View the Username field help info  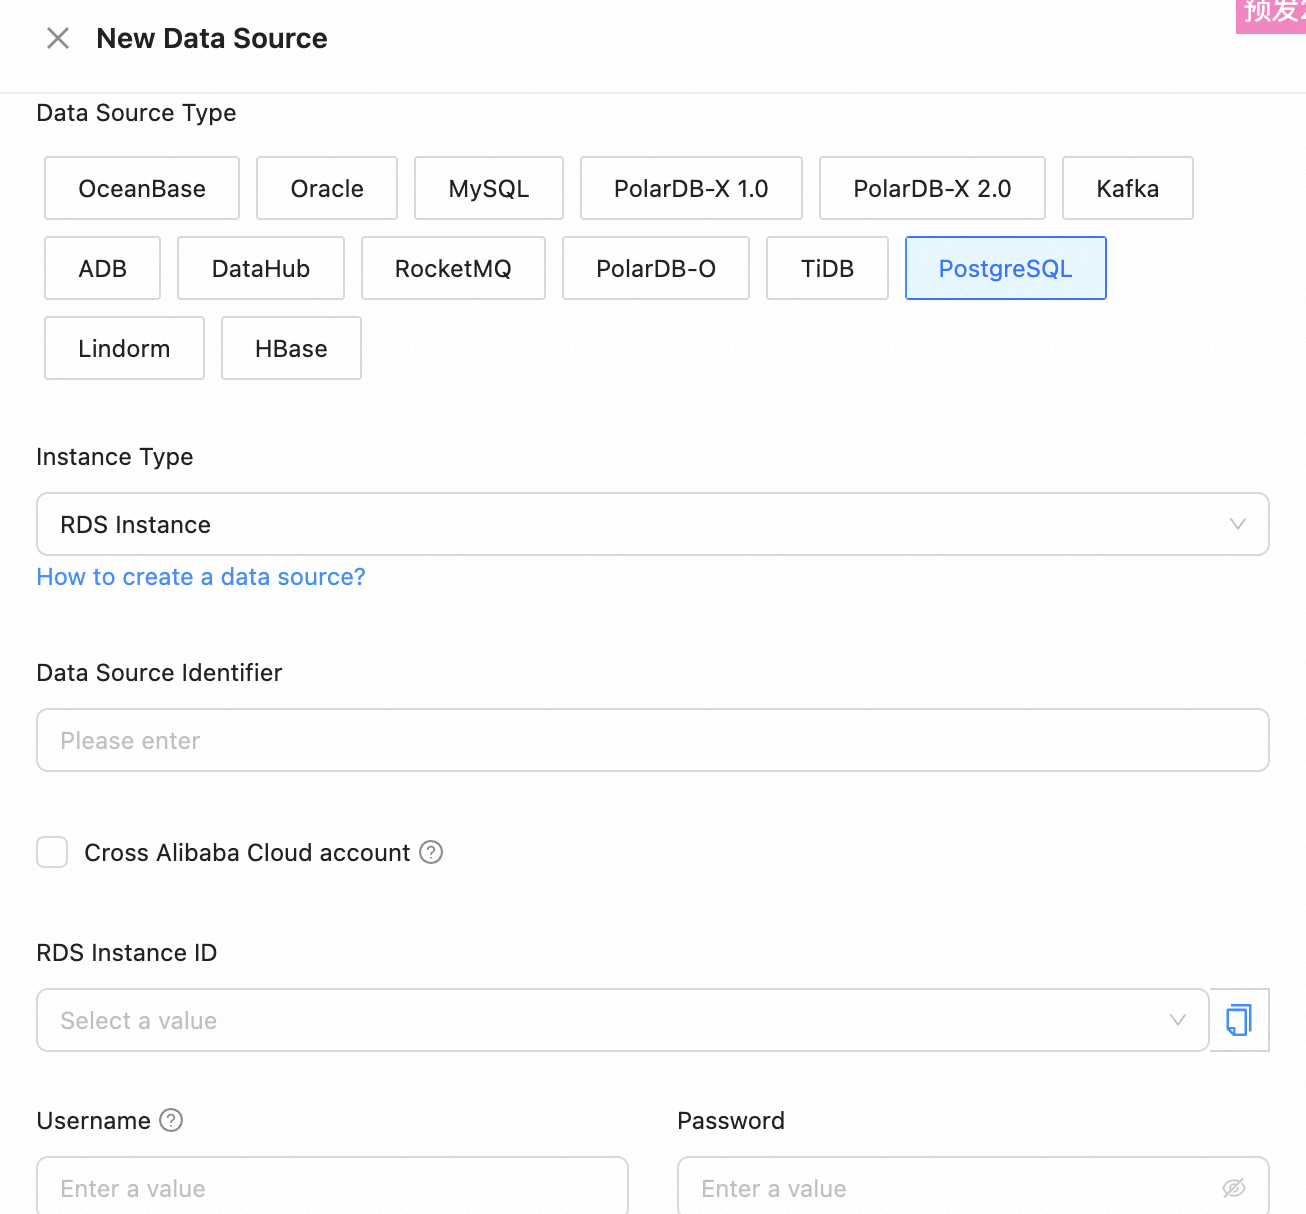point(171,1121)
